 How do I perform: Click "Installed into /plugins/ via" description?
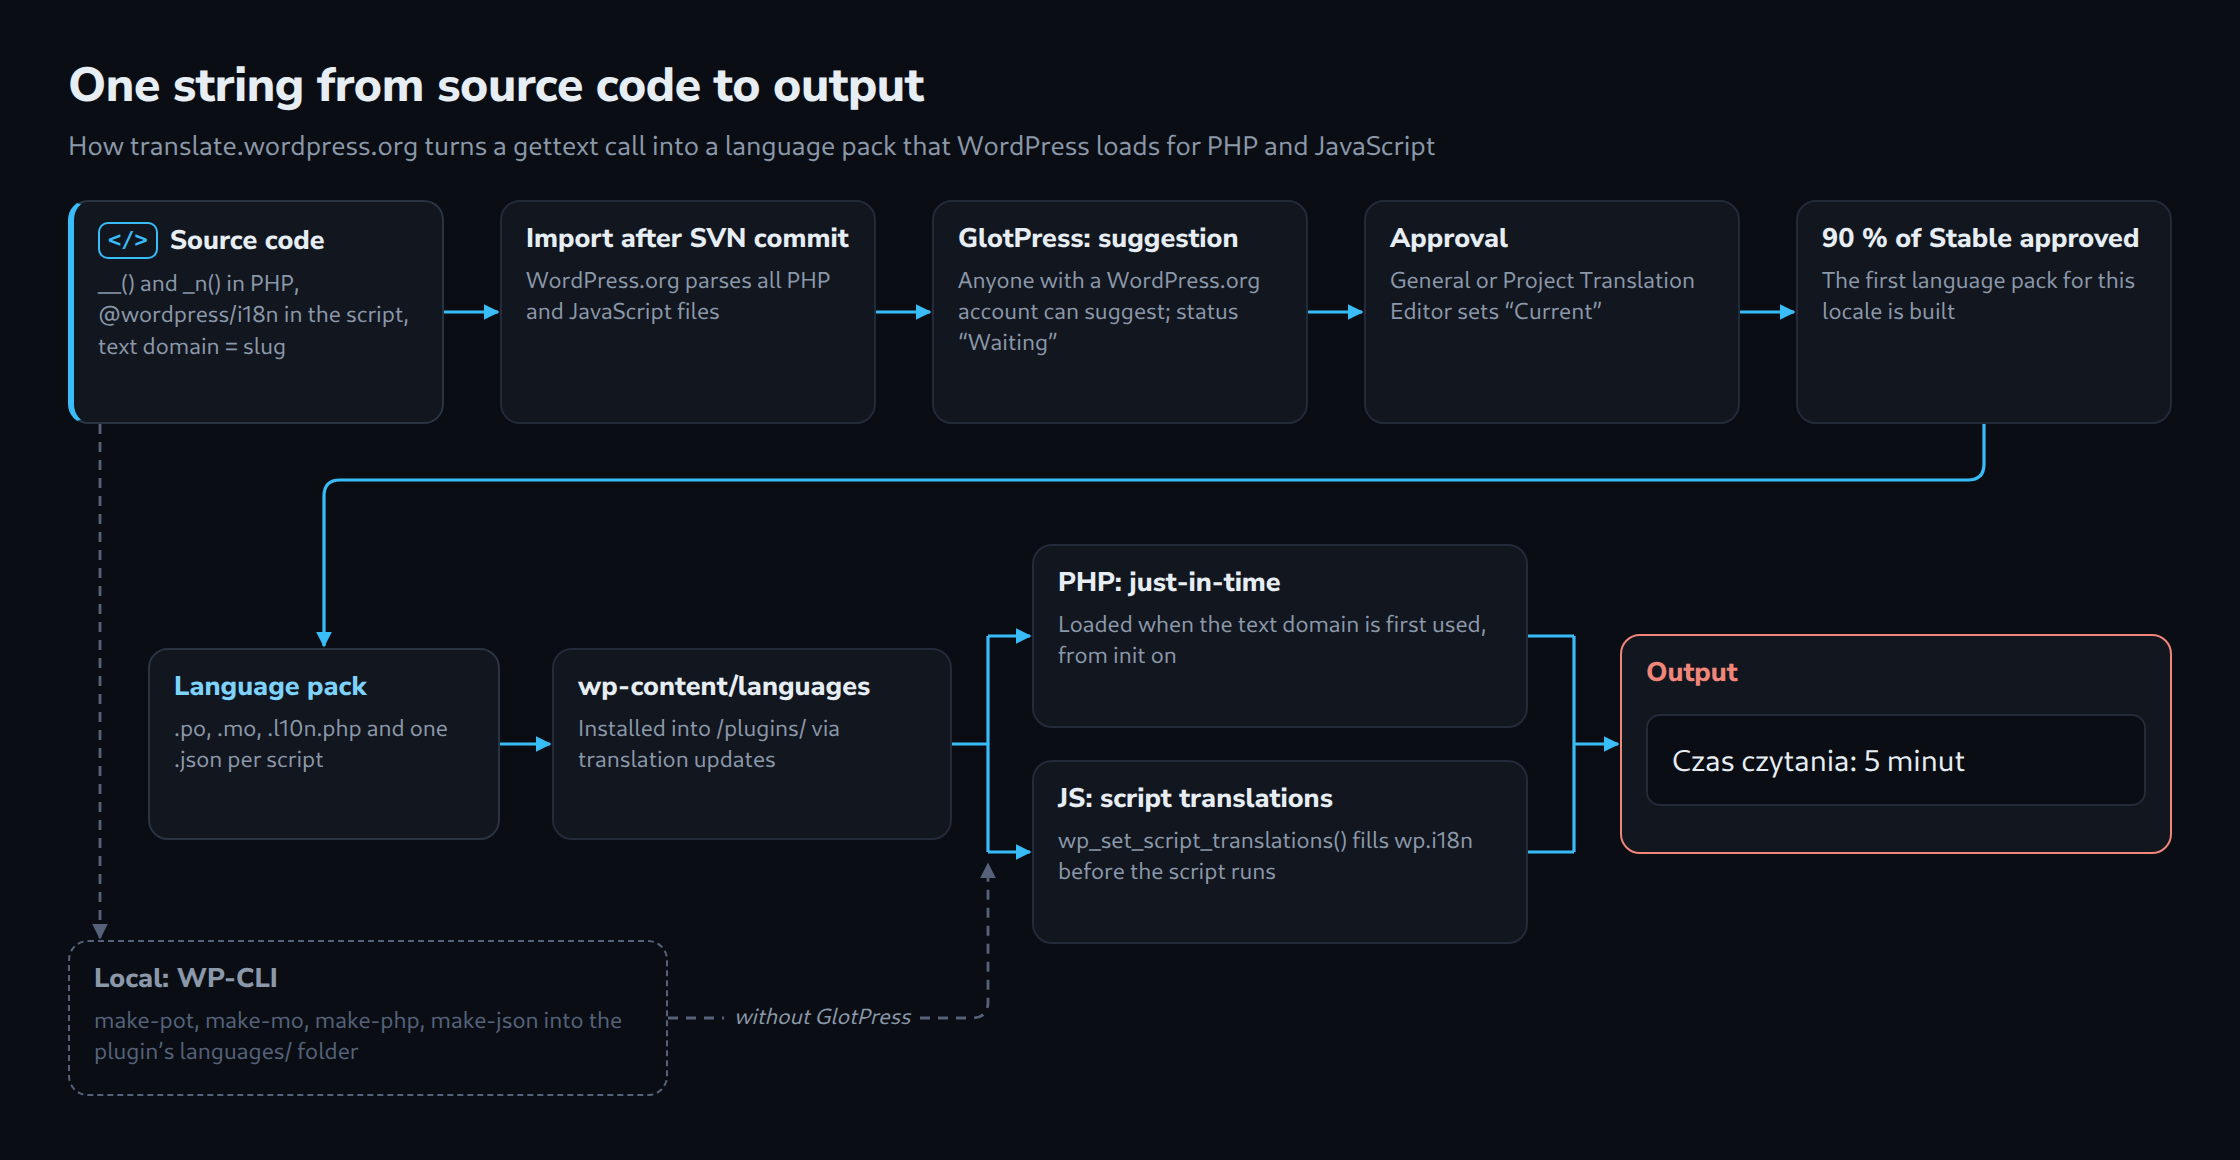point(709,728)
